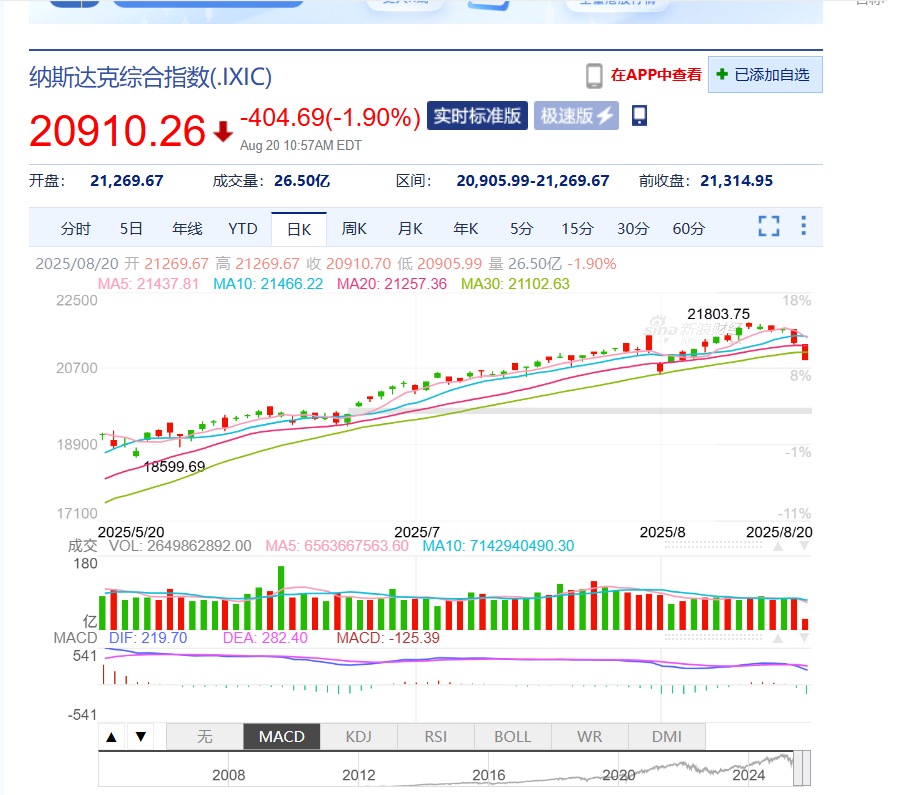Open the 年K yearly tab
The image size is (911, 795).
466,228
